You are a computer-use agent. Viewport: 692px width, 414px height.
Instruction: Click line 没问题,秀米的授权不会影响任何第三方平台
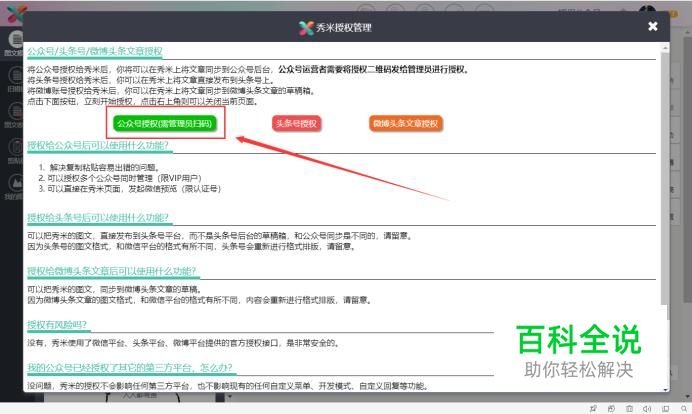[x=228, y=386]
